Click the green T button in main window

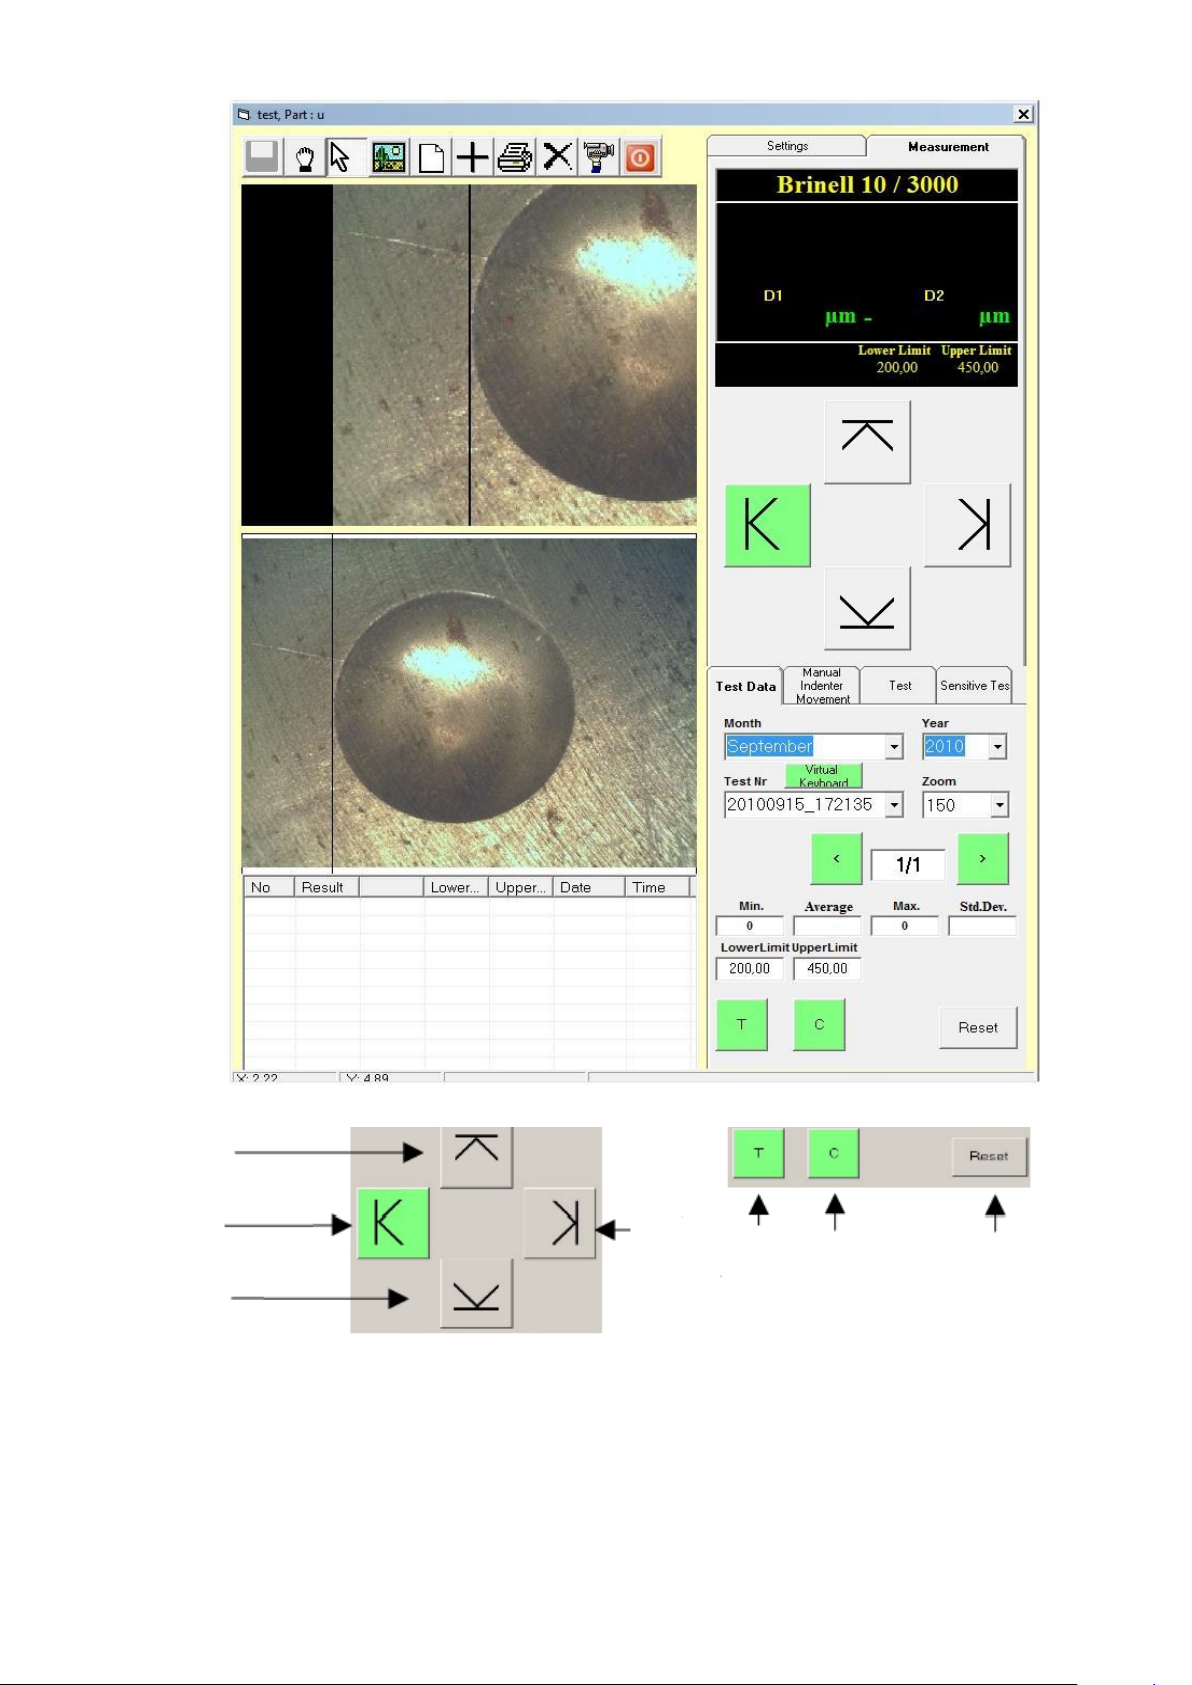click(742, 1025)
